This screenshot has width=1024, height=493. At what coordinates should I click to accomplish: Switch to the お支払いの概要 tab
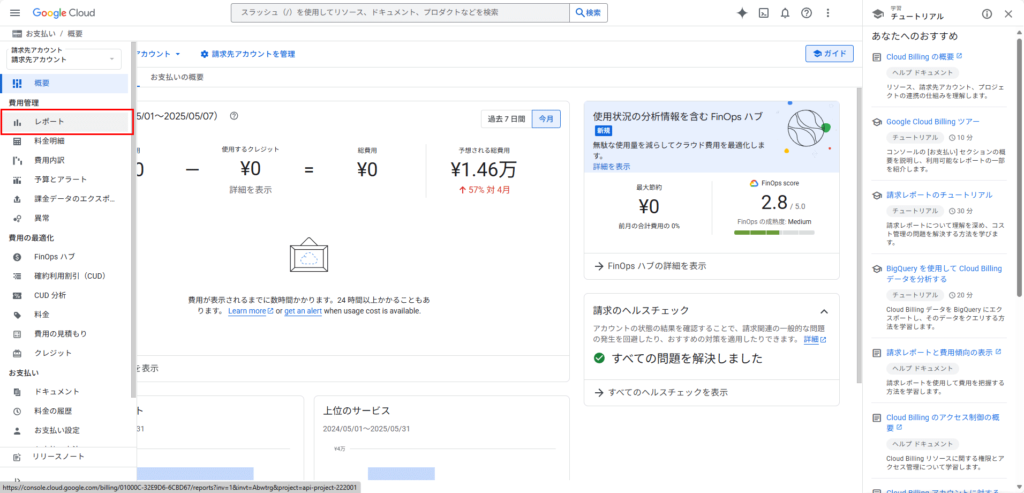pyautogui.click(x=177, y=77)
